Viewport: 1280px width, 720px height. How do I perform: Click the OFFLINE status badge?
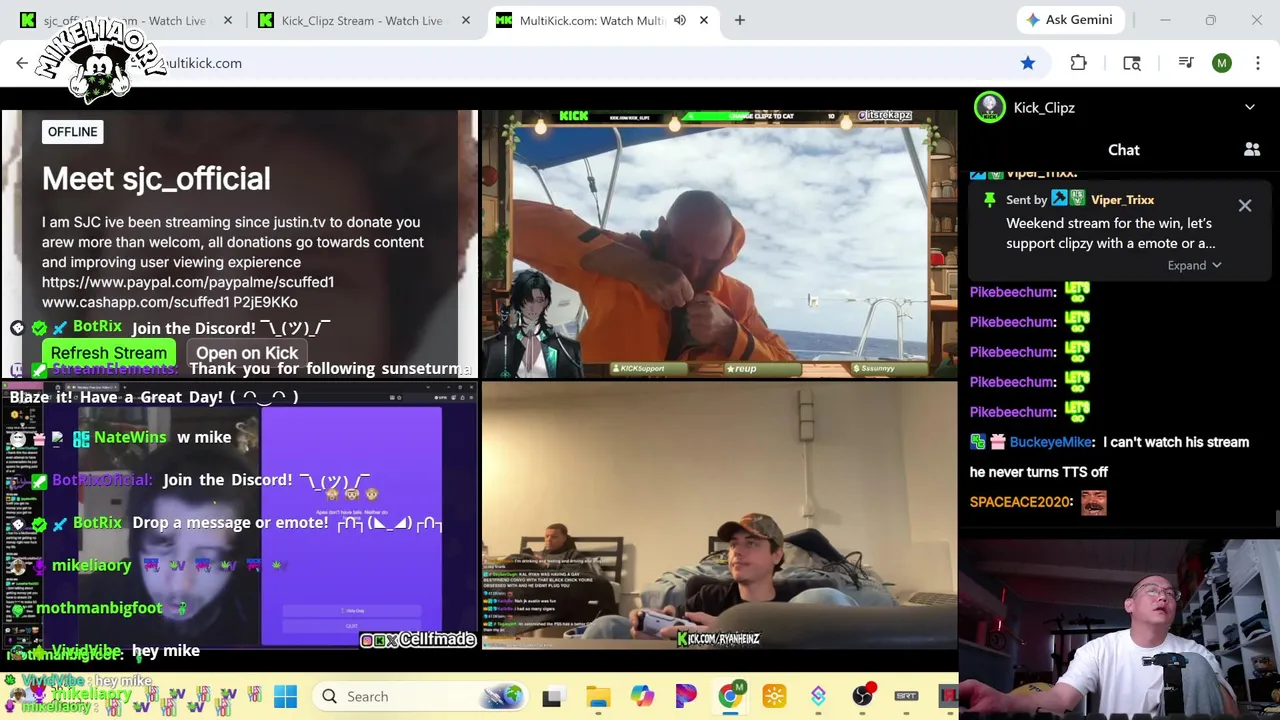(73, 132)
